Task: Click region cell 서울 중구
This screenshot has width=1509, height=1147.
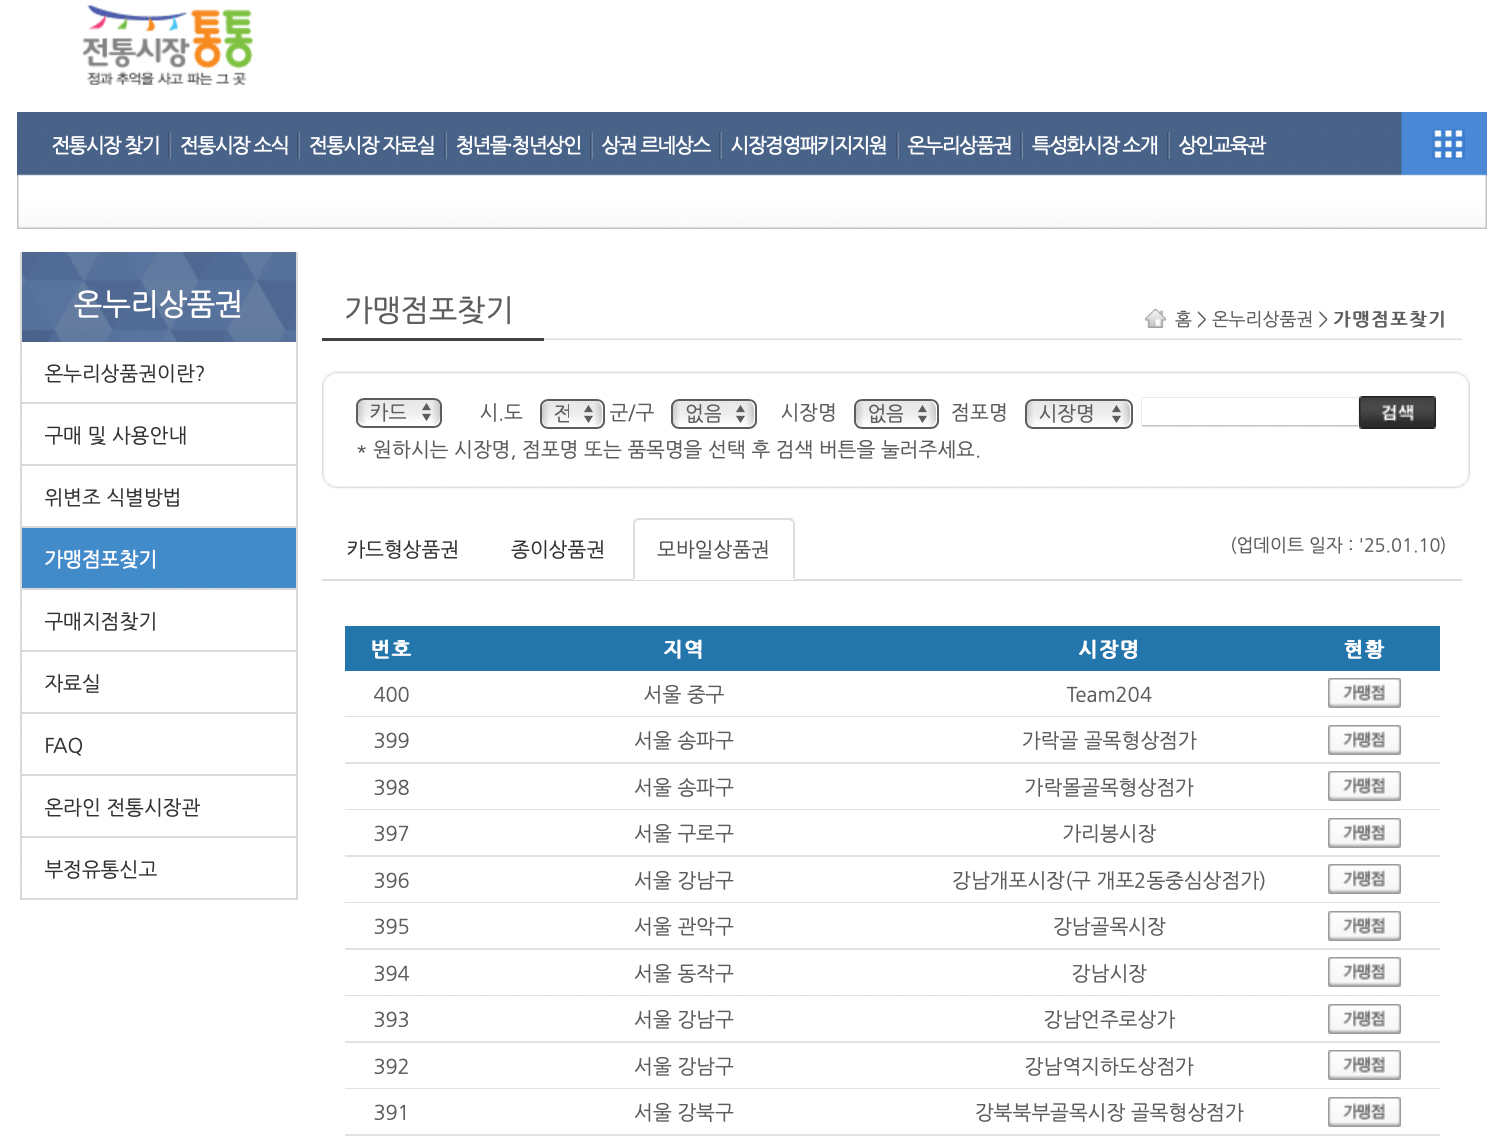Action: [x=684, y=694]
